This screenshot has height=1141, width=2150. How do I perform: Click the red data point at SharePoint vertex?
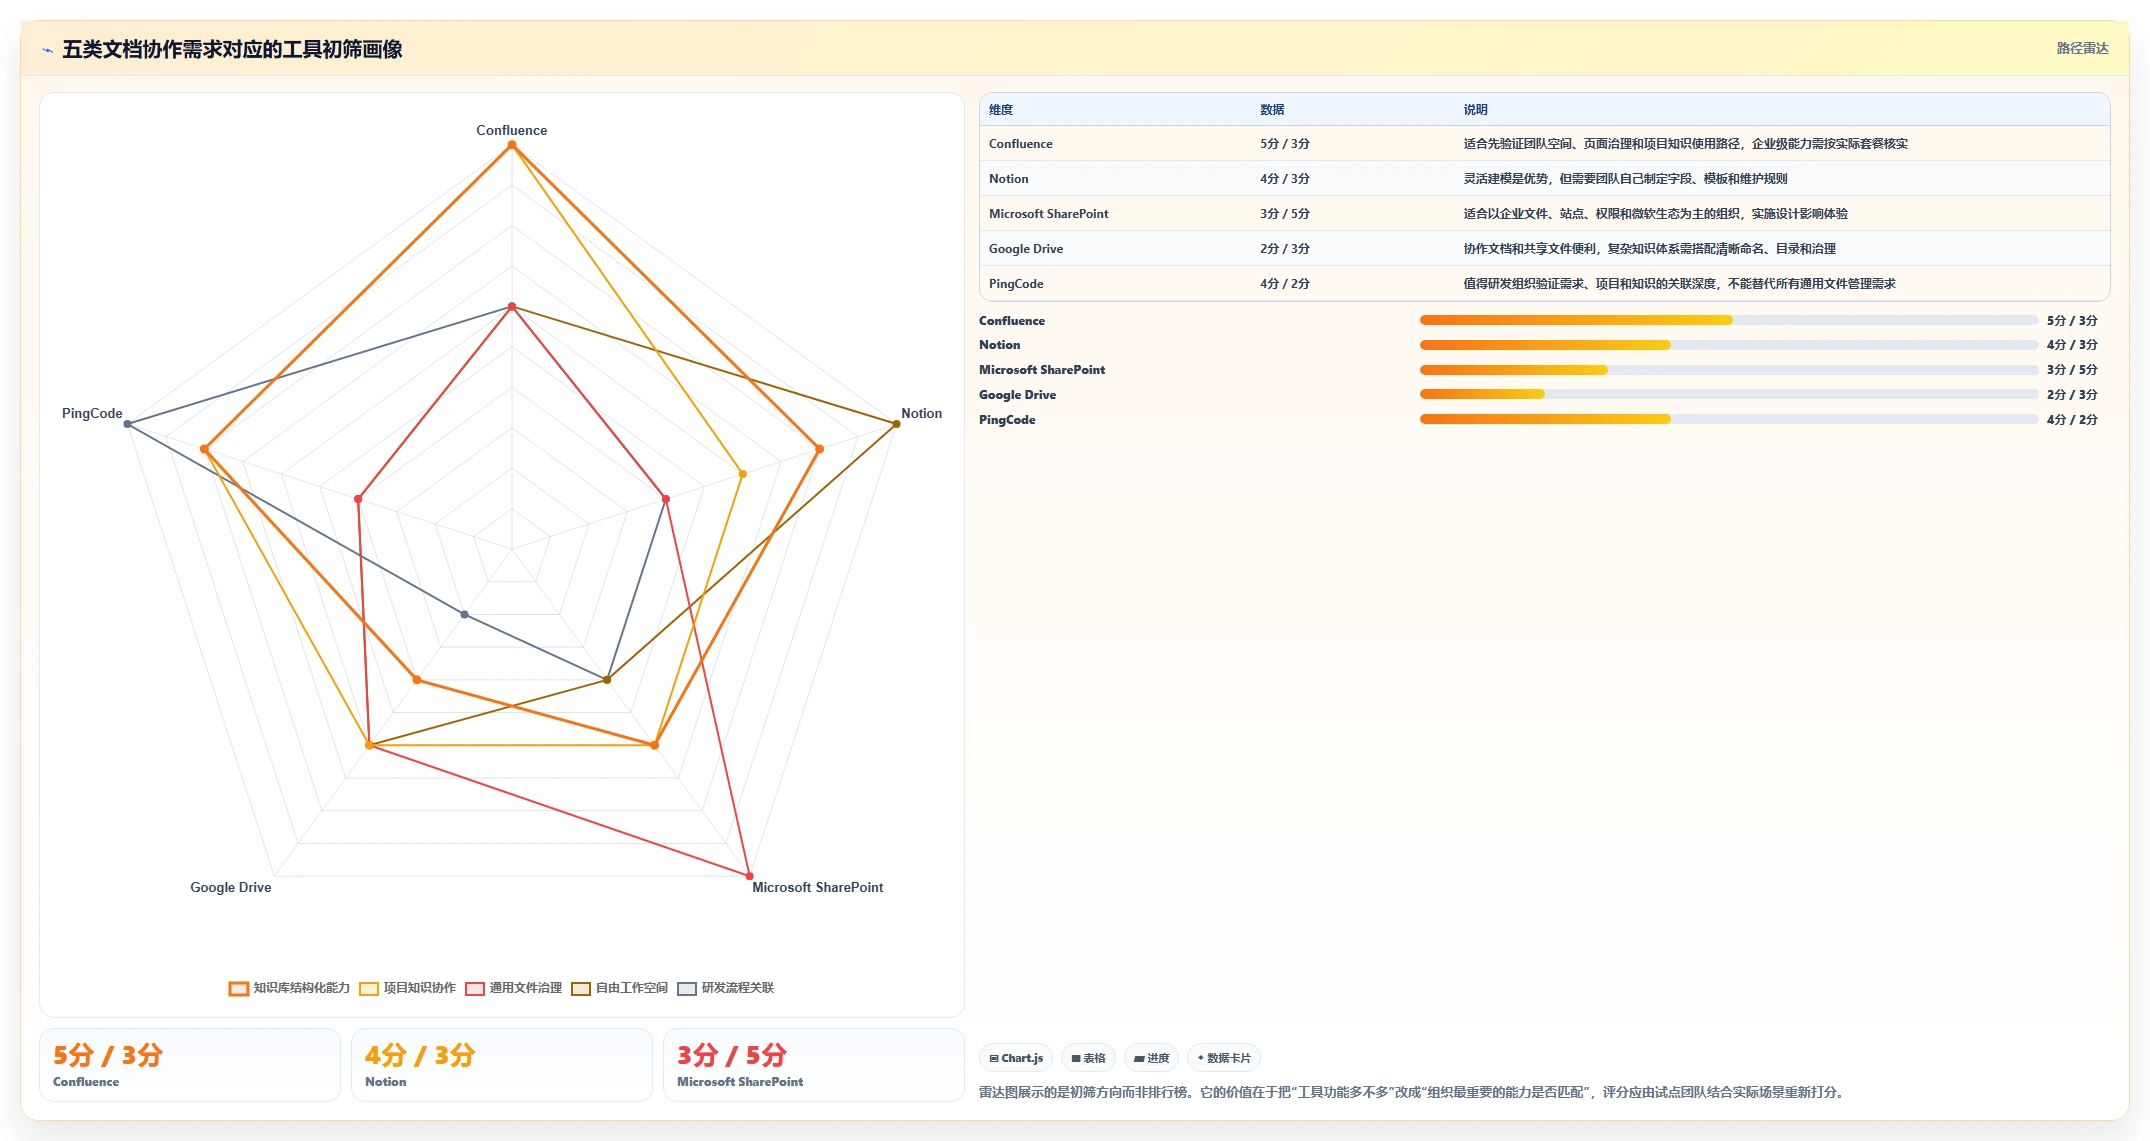coord(750,876)
